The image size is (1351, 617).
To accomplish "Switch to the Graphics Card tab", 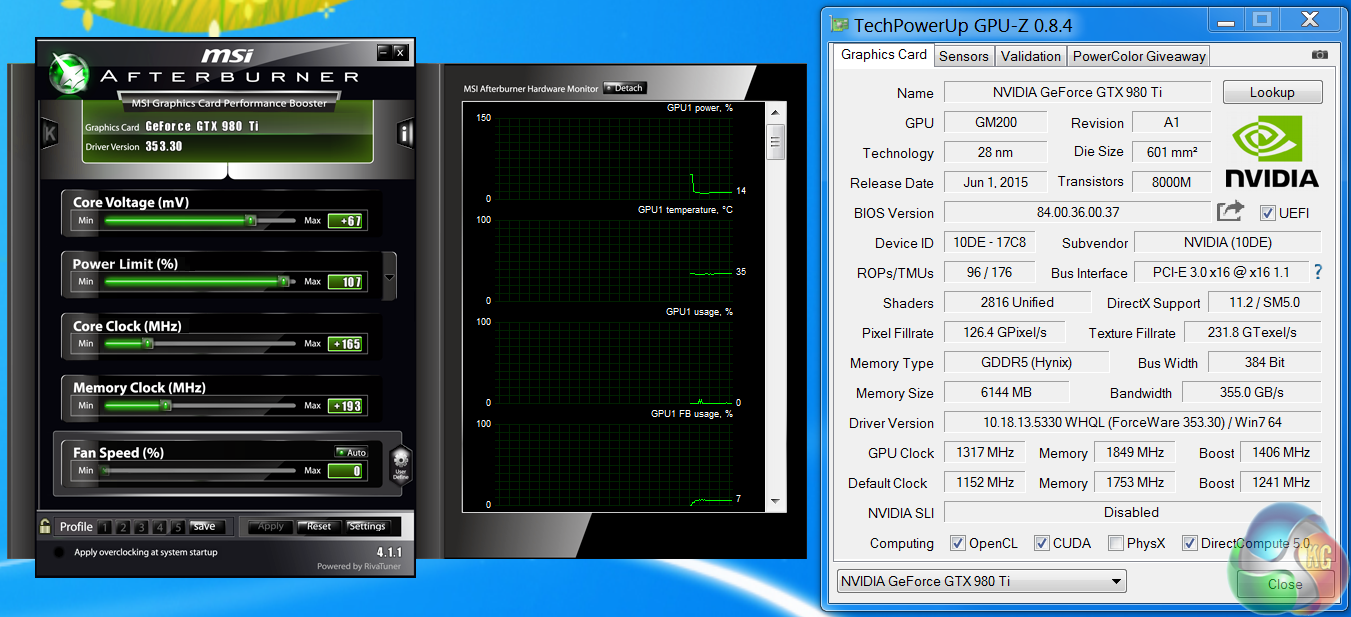I will point(884,55).
